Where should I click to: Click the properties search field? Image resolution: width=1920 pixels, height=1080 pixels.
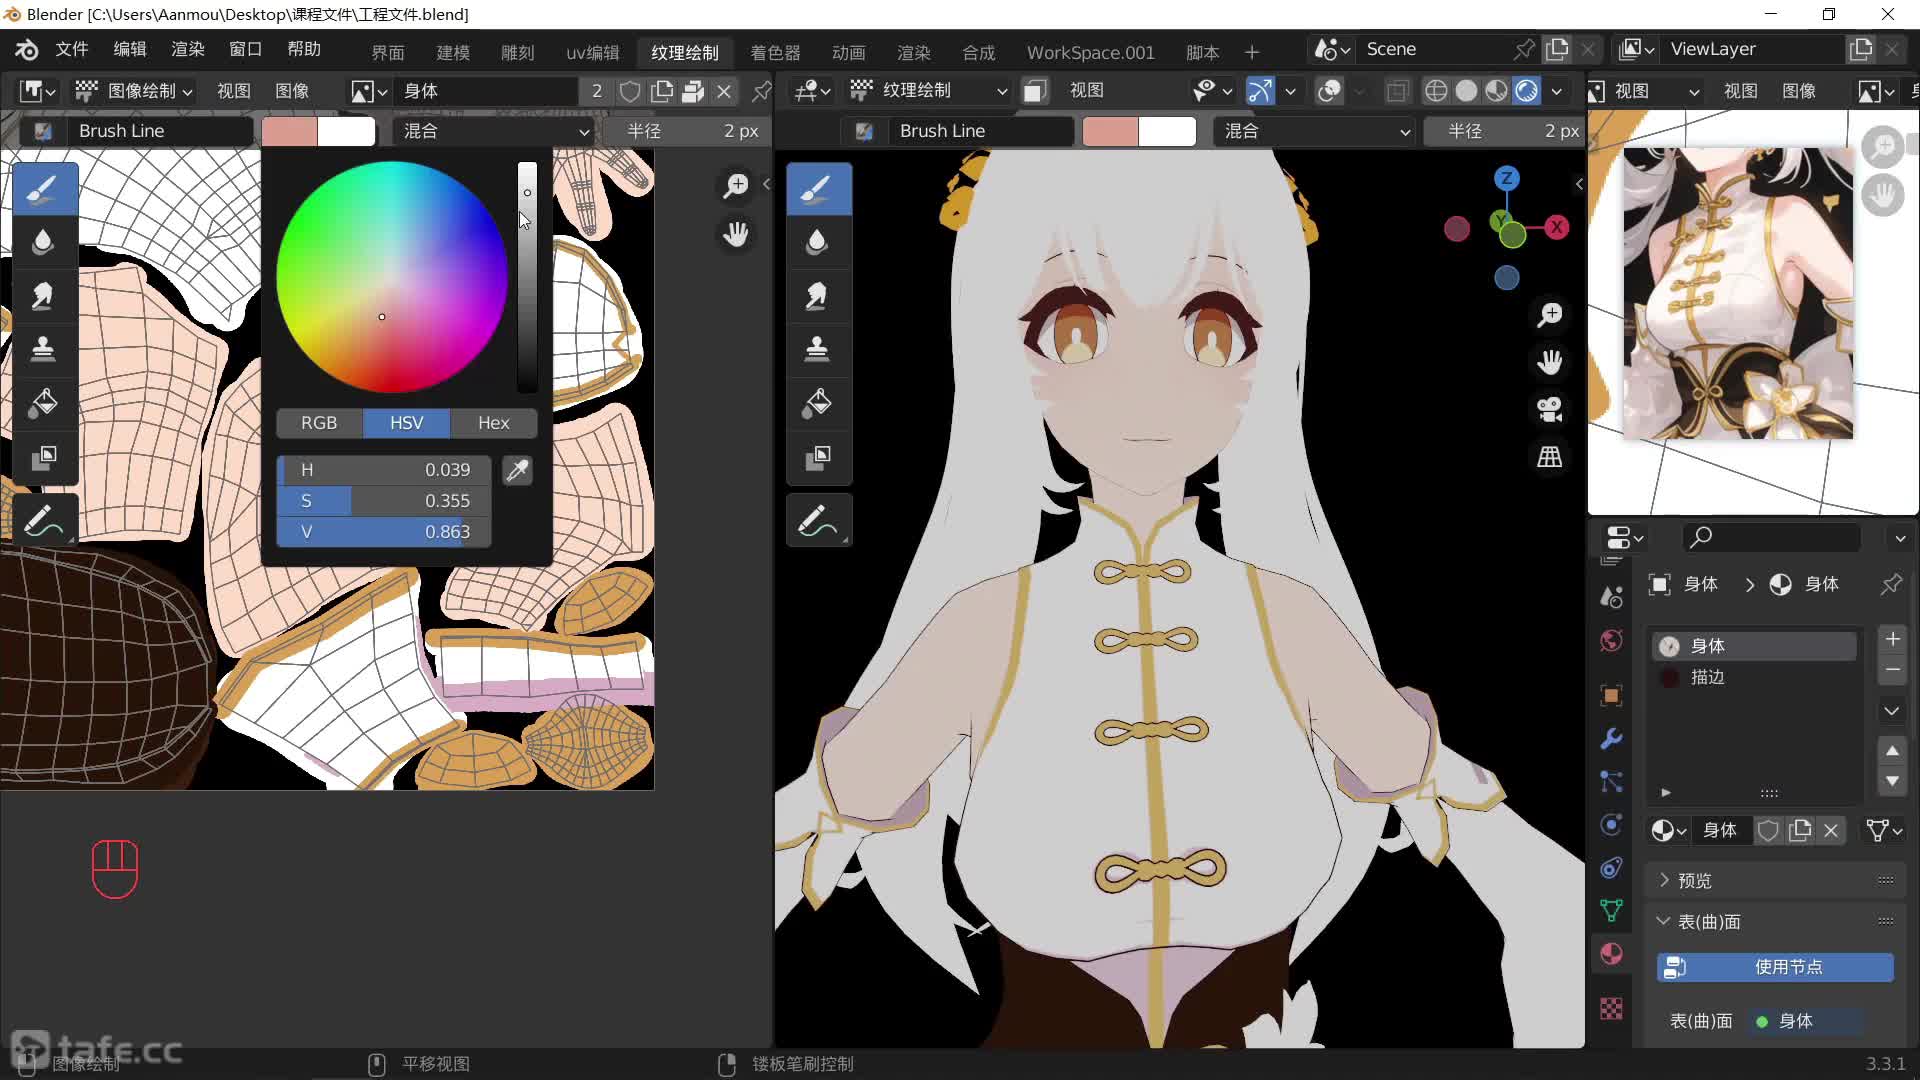click(1770, 538)
